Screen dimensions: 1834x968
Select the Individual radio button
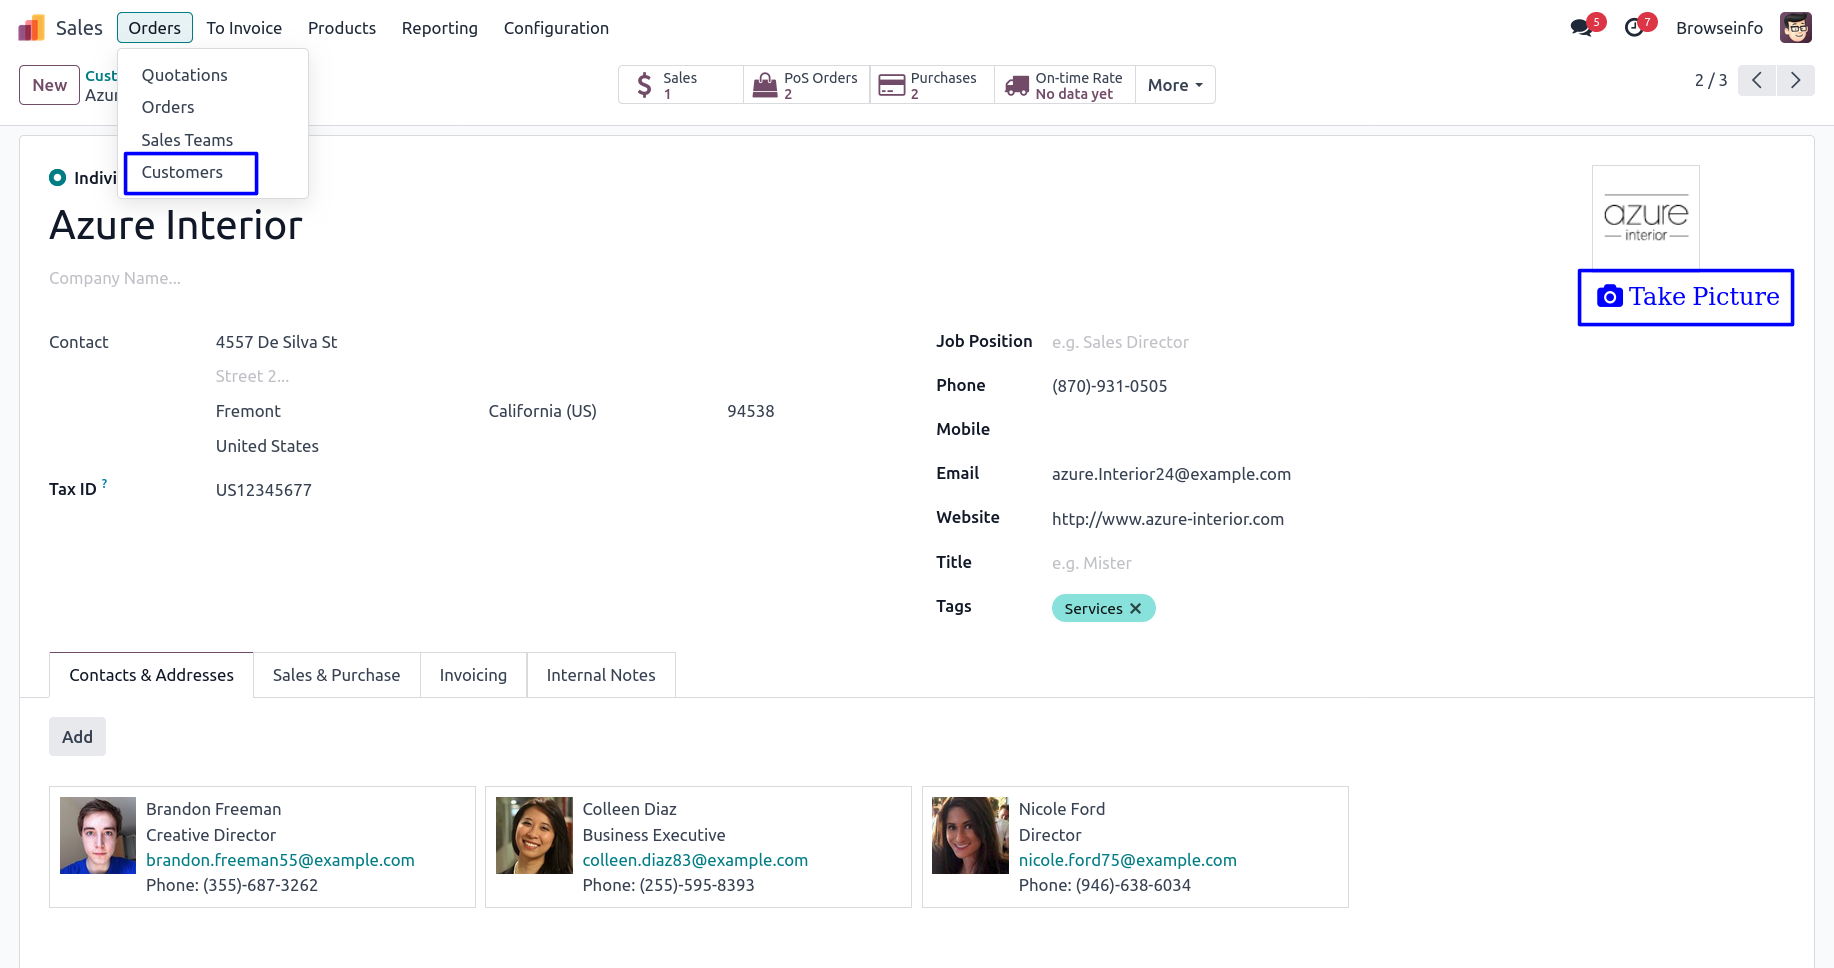(58, 178)
